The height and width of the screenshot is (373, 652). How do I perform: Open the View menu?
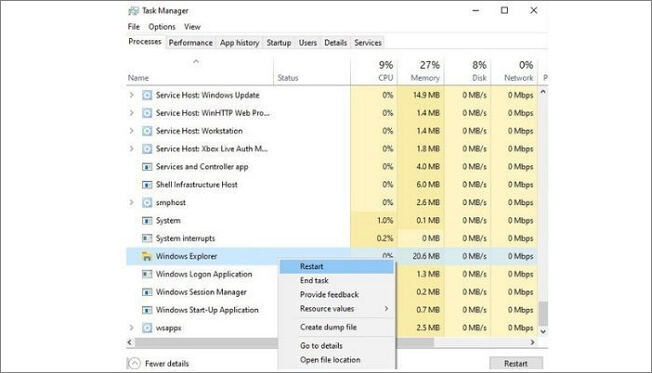pyautogui.click(x=192, y=27)
